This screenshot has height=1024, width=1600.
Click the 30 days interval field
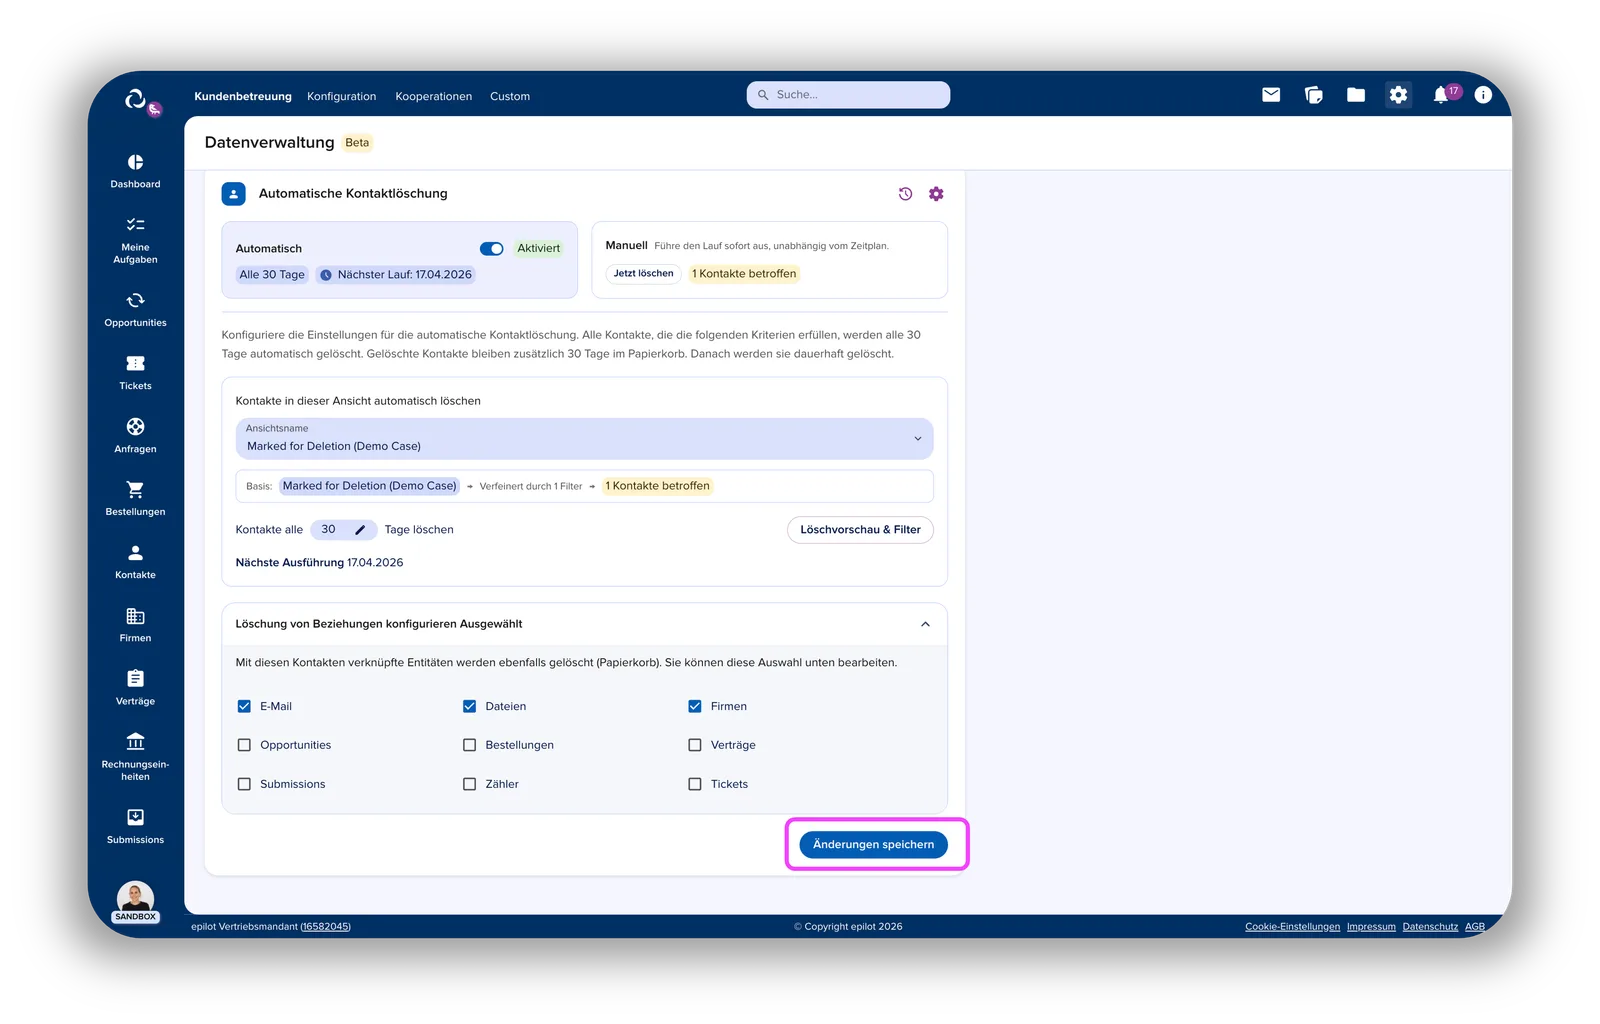tap(343, 530)
